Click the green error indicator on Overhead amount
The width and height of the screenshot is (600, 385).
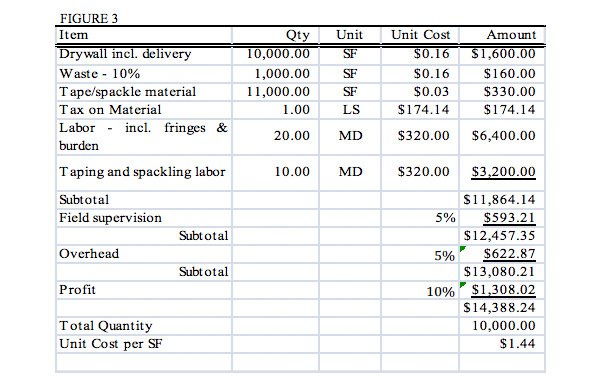[463, 249]
